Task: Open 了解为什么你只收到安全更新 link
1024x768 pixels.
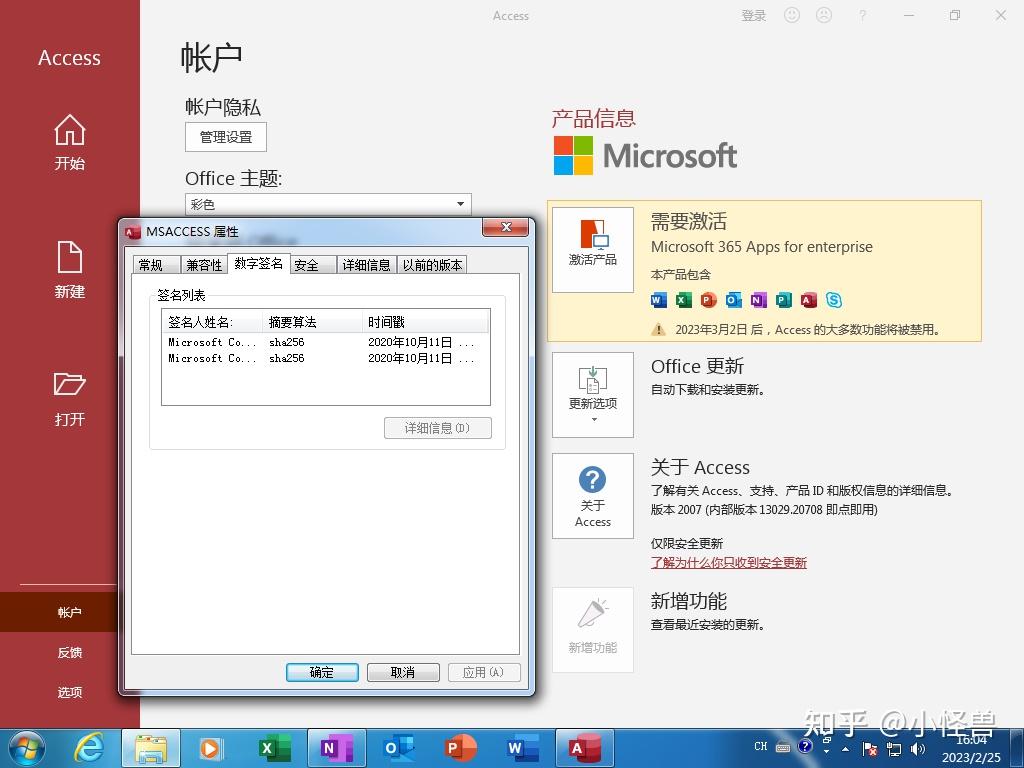Action: click(x=729, y=563)
